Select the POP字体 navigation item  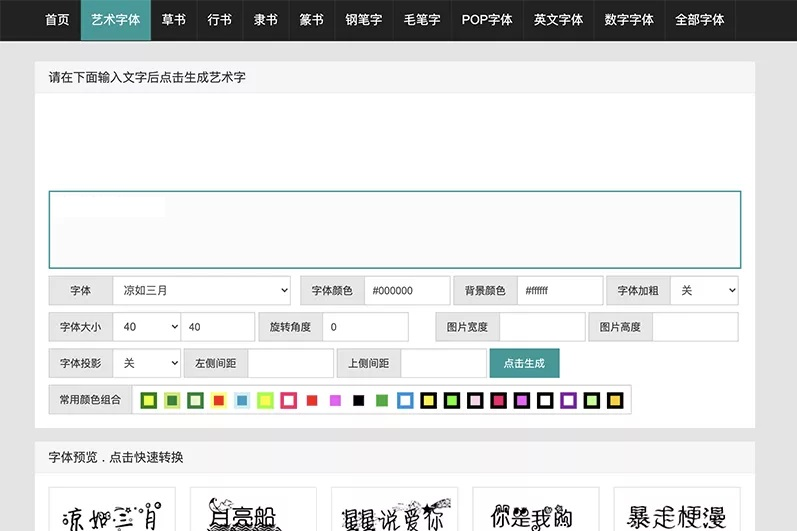tap(487, 20)
